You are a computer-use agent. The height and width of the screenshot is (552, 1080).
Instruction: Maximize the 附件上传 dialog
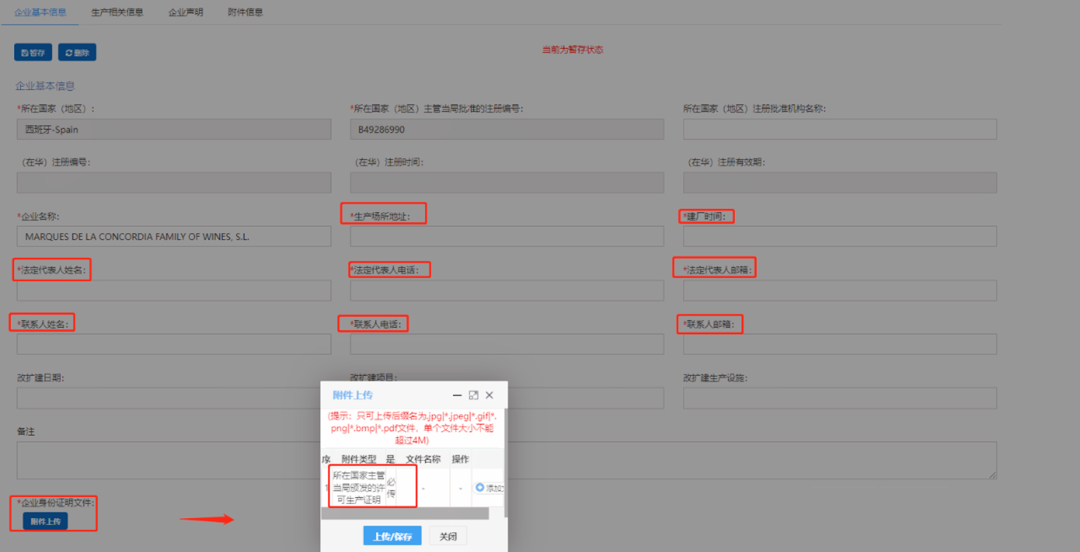point(473,395)
